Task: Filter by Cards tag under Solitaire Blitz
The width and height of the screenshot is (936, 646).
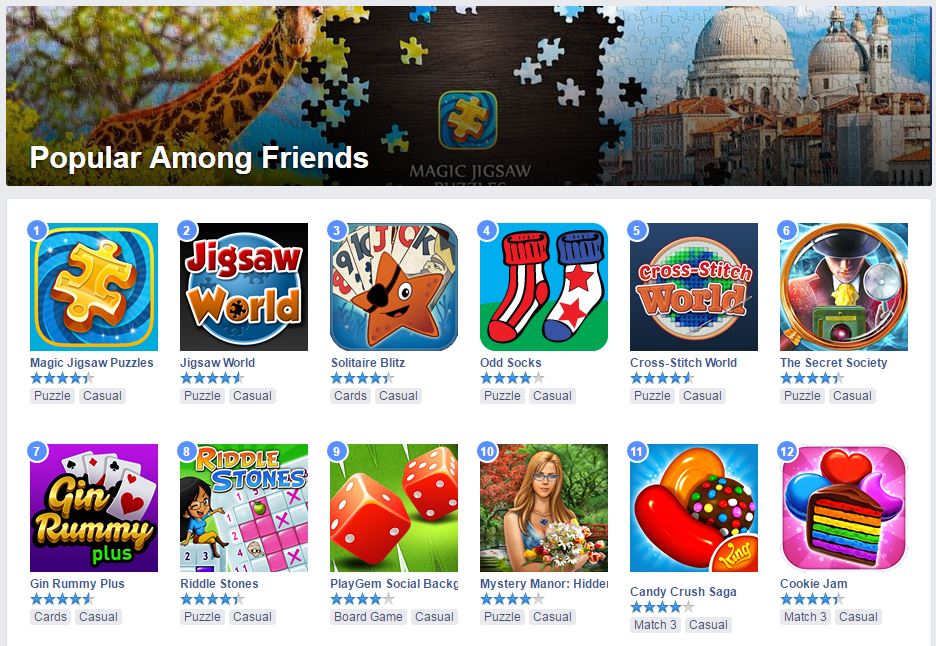Action: 350,395
